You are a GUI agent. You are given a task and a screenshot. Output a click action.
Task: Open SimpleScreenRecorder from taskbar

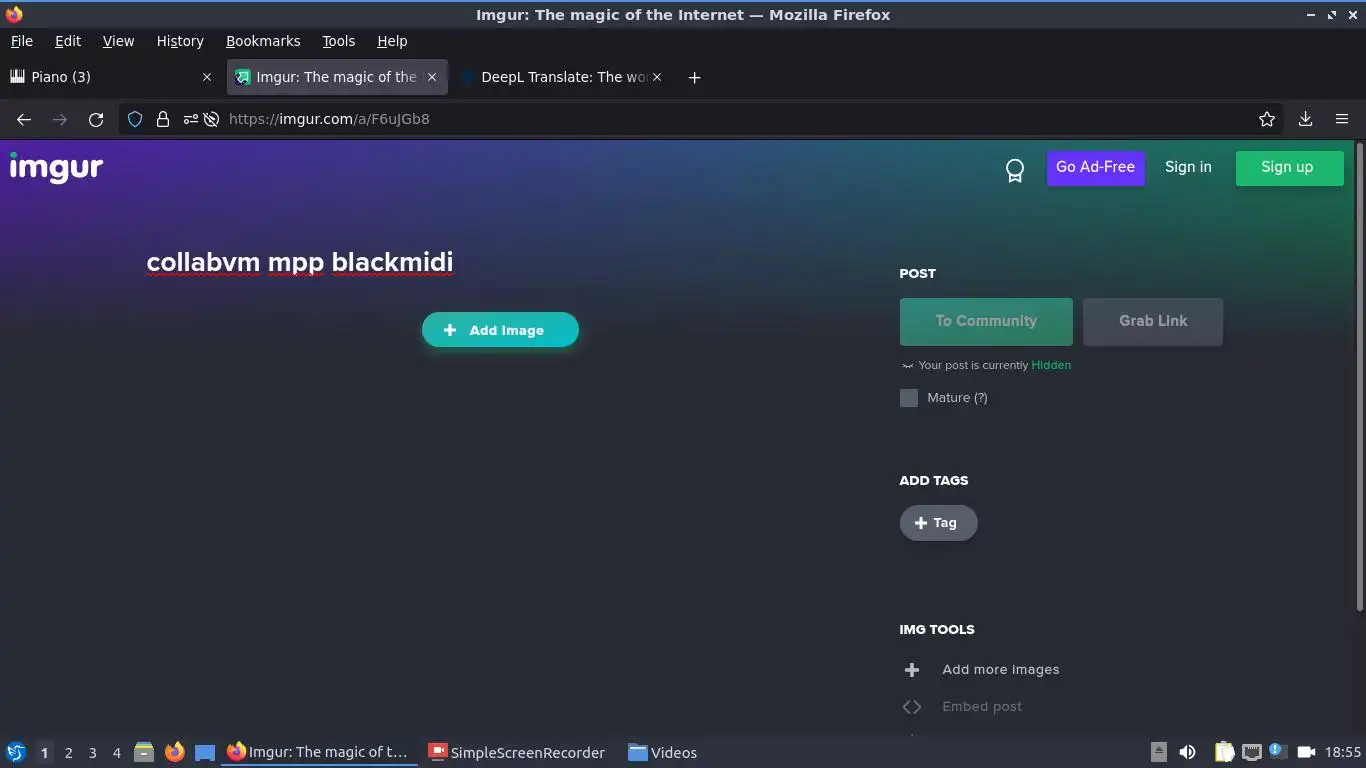click(x=517, y=752)
